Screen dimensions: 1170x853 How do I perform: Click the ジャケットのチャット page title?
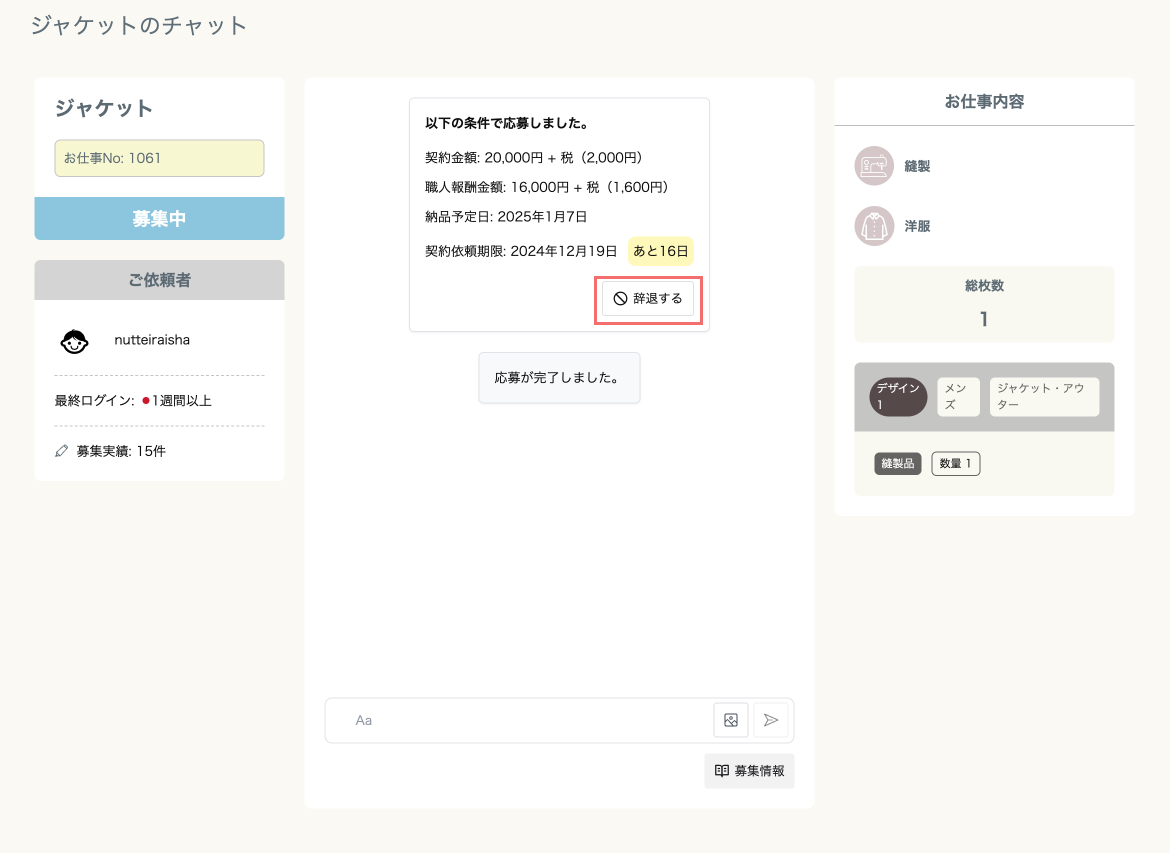coord(139,25)
